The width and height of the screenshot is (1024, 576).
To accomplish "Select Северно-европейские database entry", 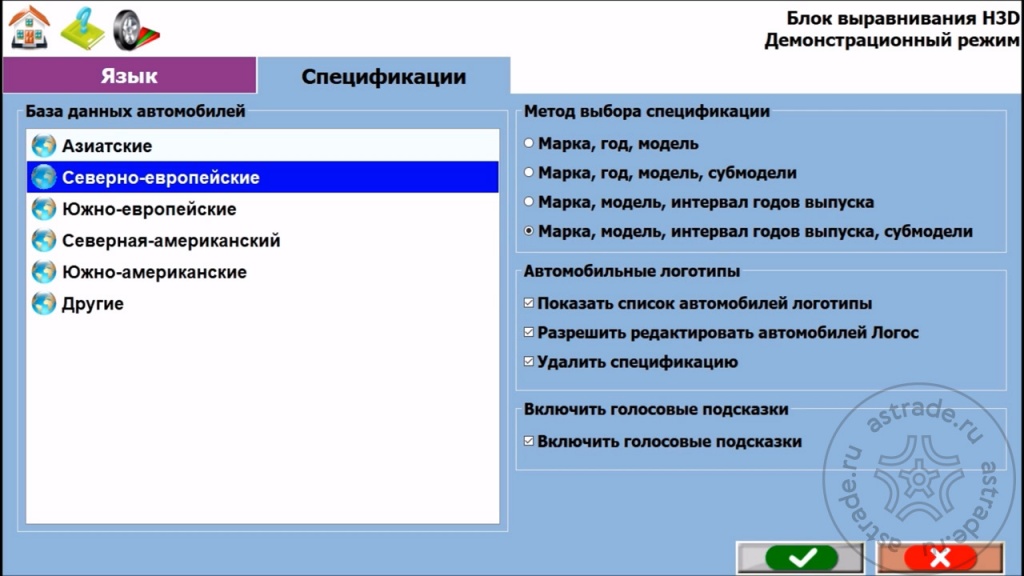I will click(x=263, y=177).
